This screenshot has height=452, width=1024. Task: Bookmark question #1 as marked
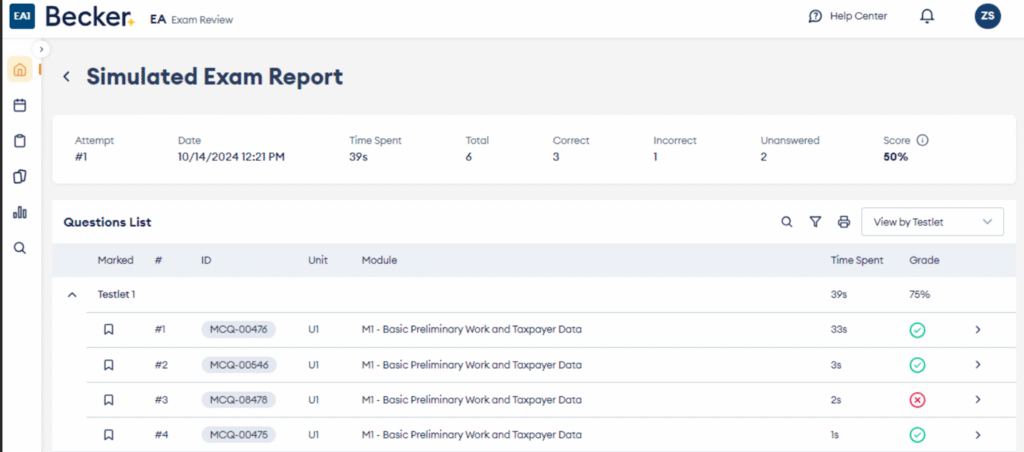point(109,330)
